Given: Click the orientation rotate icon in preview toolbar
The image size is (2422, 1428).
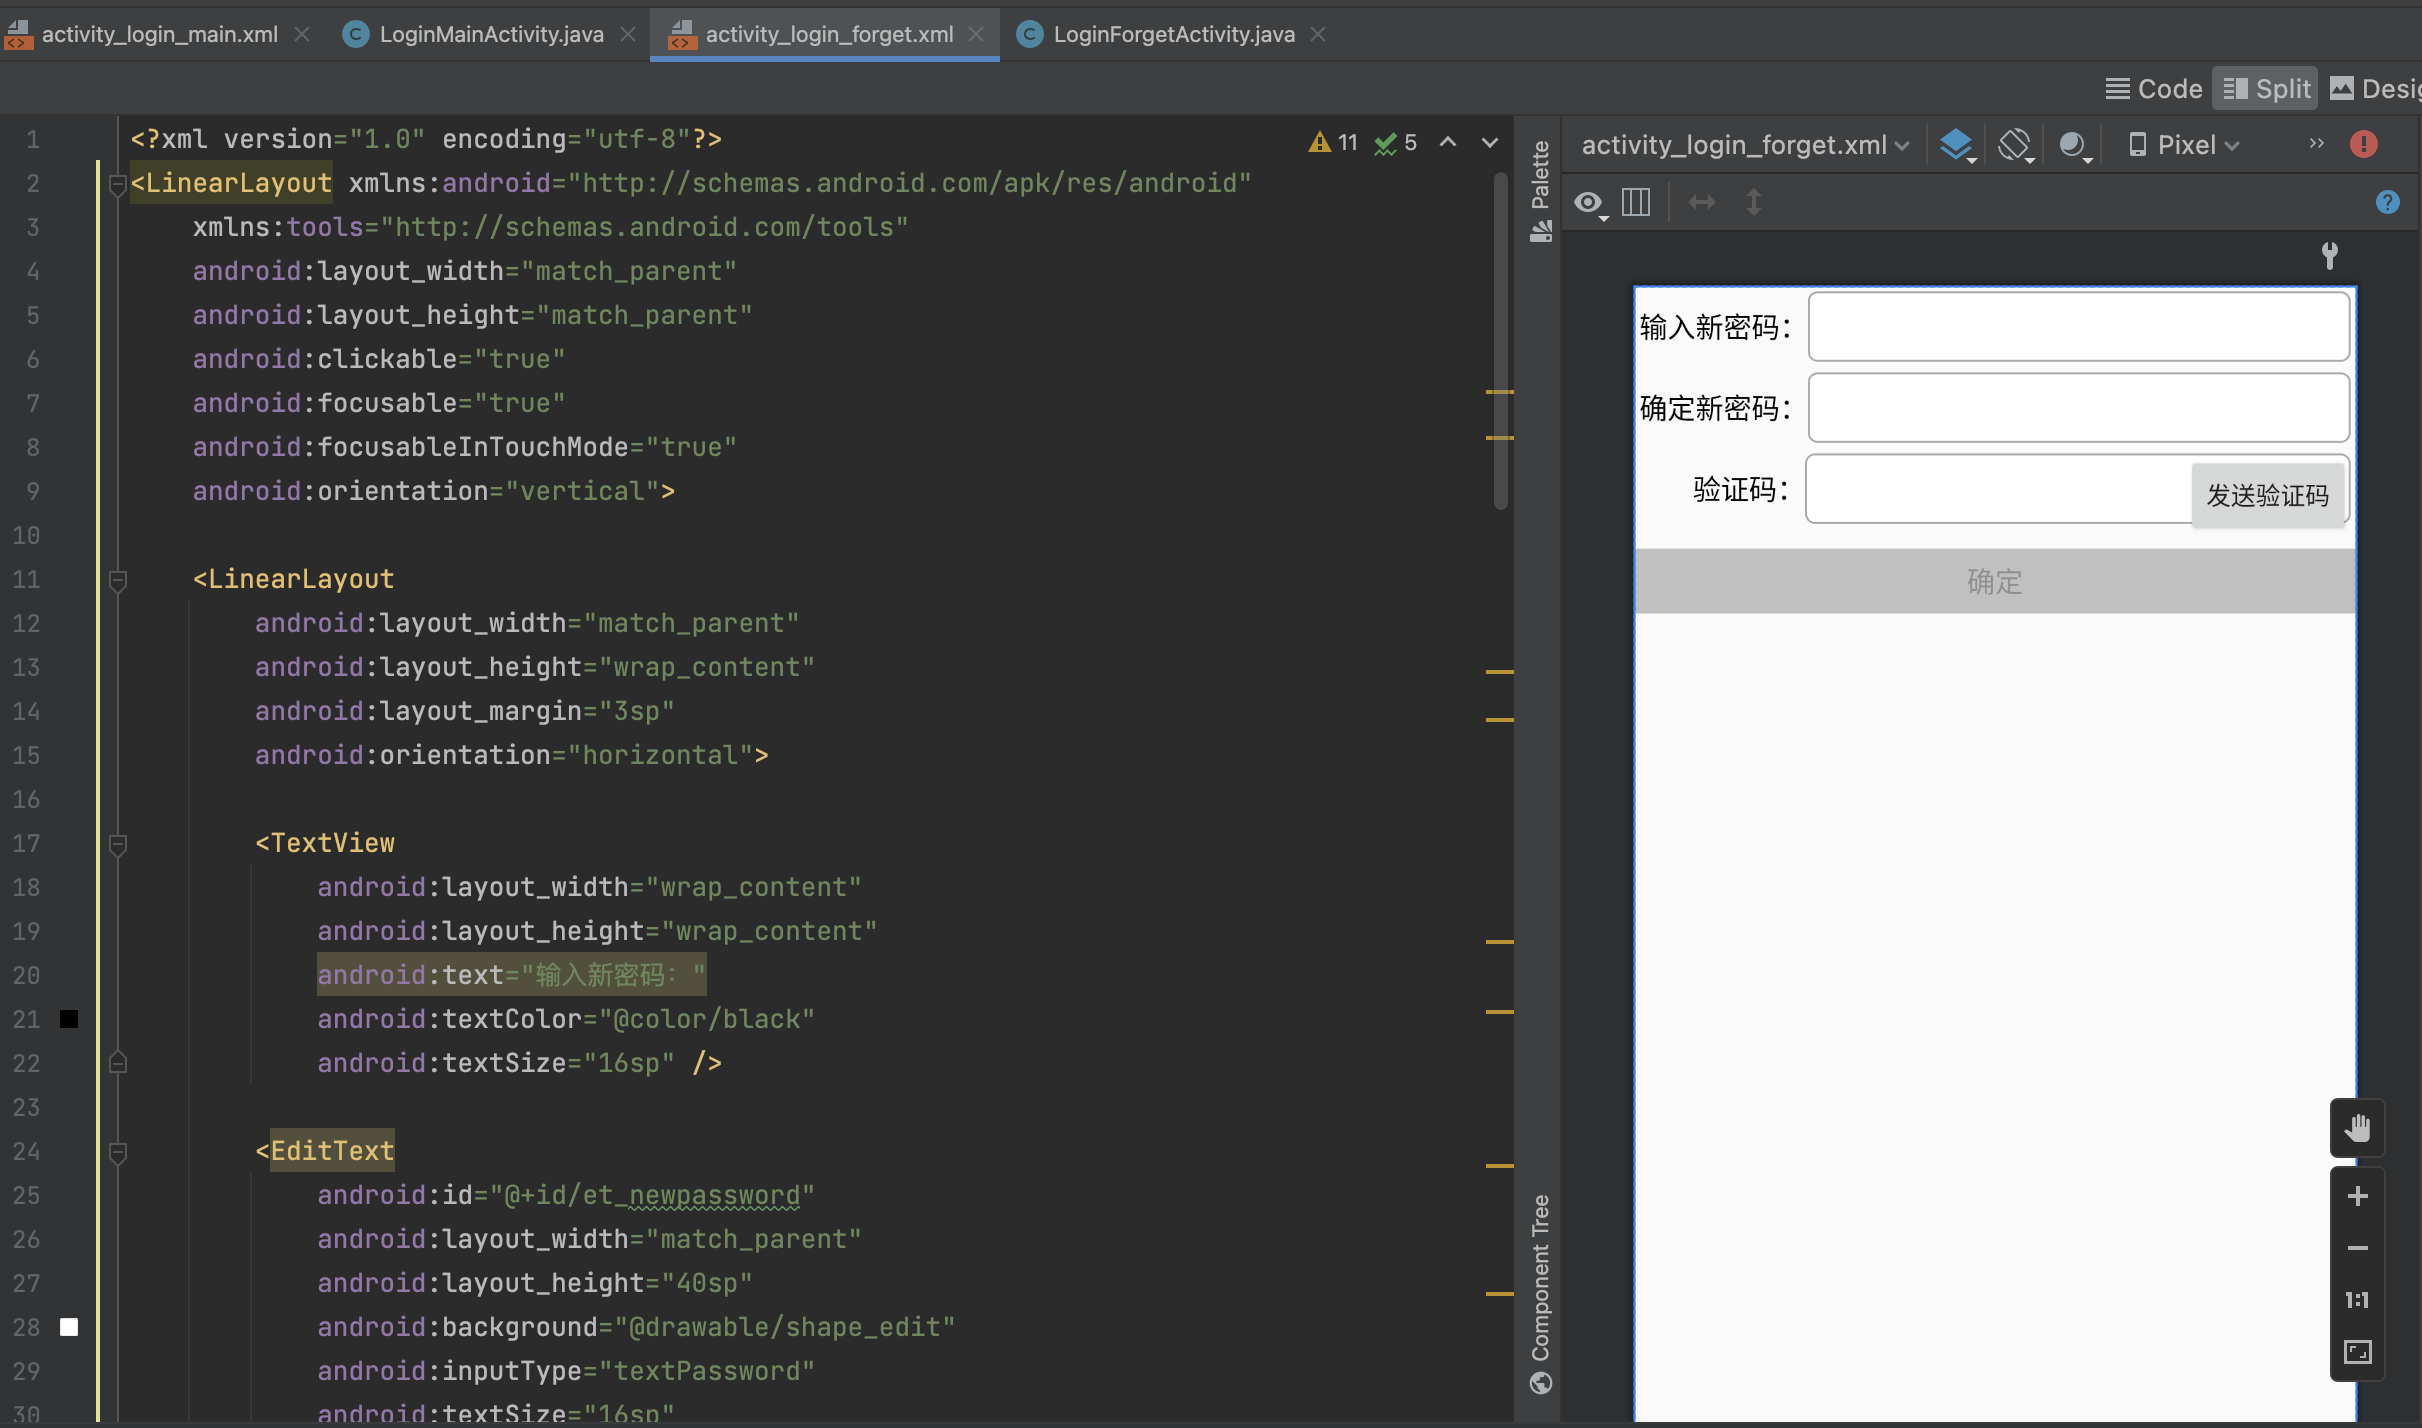Looking at the screenshot, I should [2014, 145].
